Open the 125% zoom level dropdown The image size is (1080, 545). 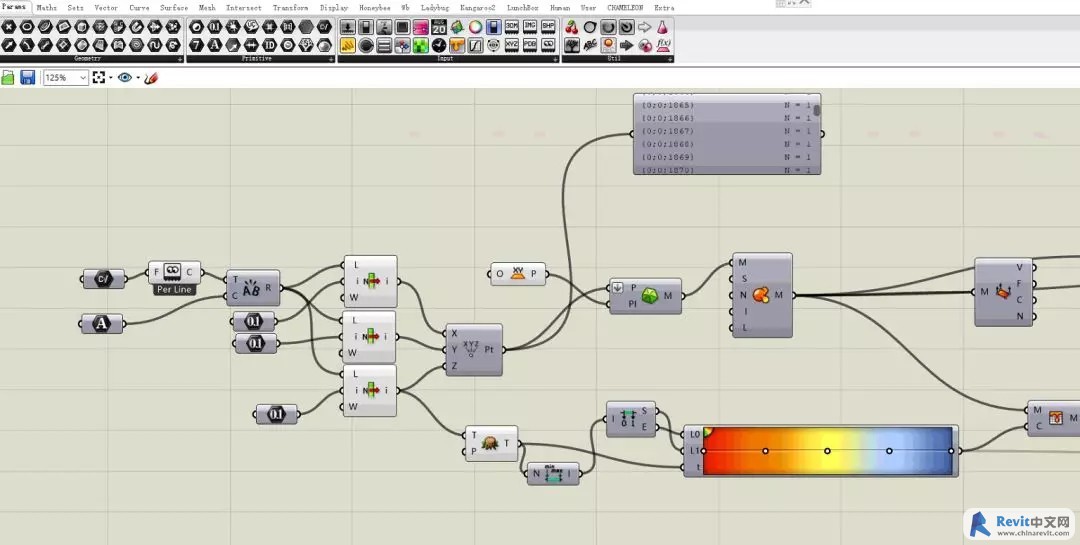82,78
